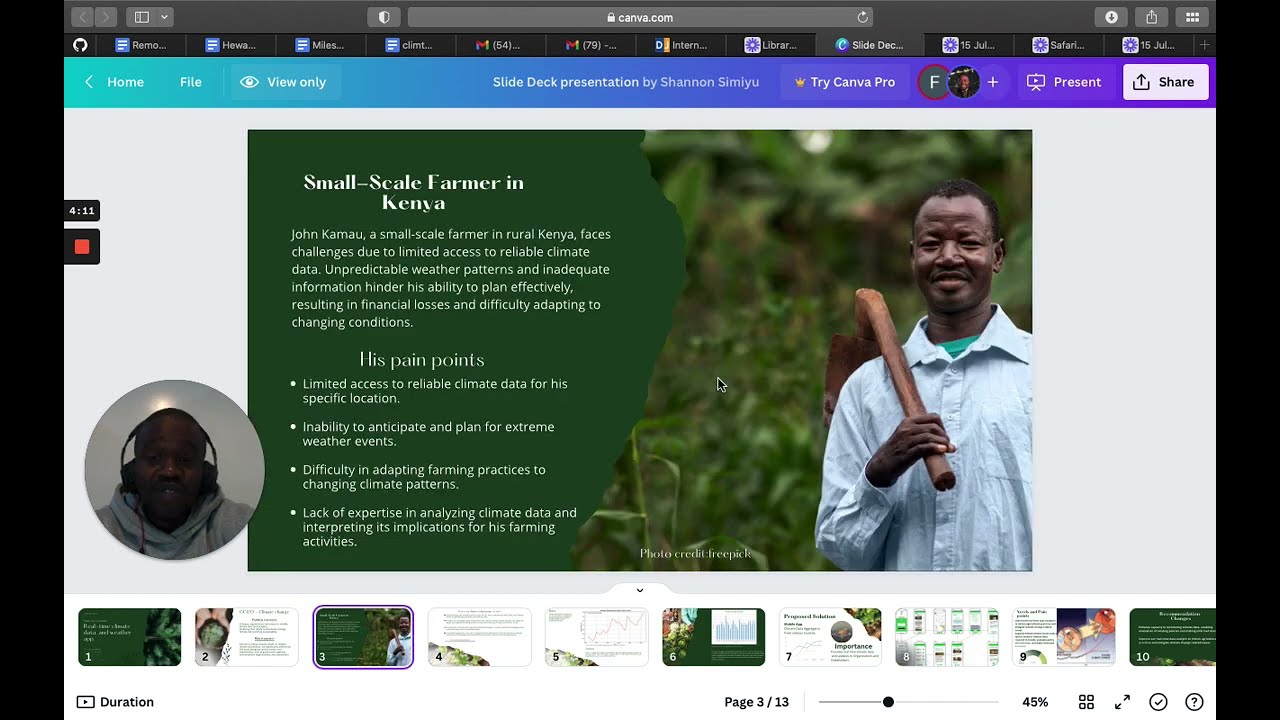Open the help question mark icon
1280x720 pixels.
1194,702
